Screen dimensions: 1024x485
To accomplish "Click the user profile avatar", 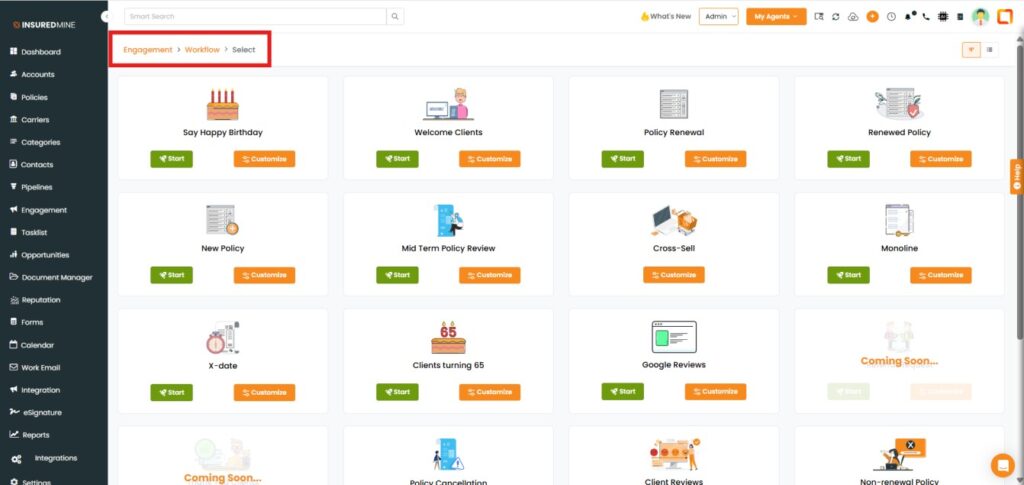I will 980,17.
